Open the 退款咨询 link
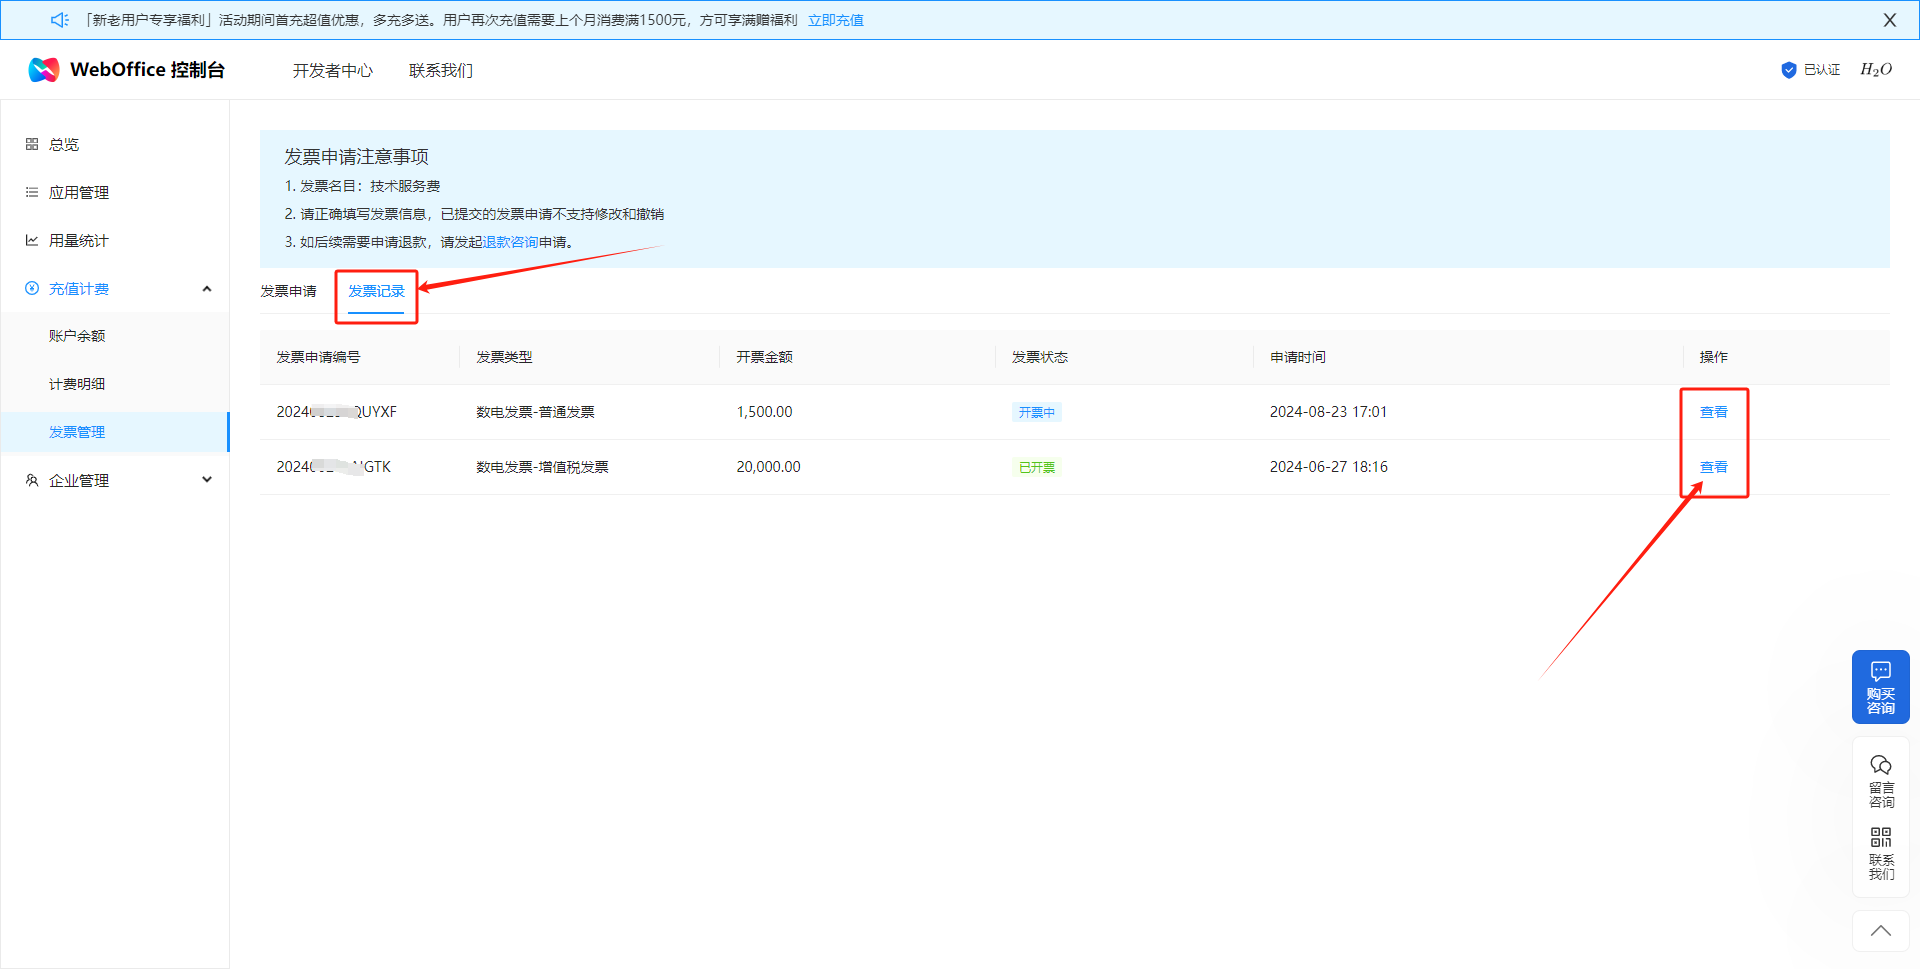Viewport: 1920px width, 969px height. tap(510, 242)
